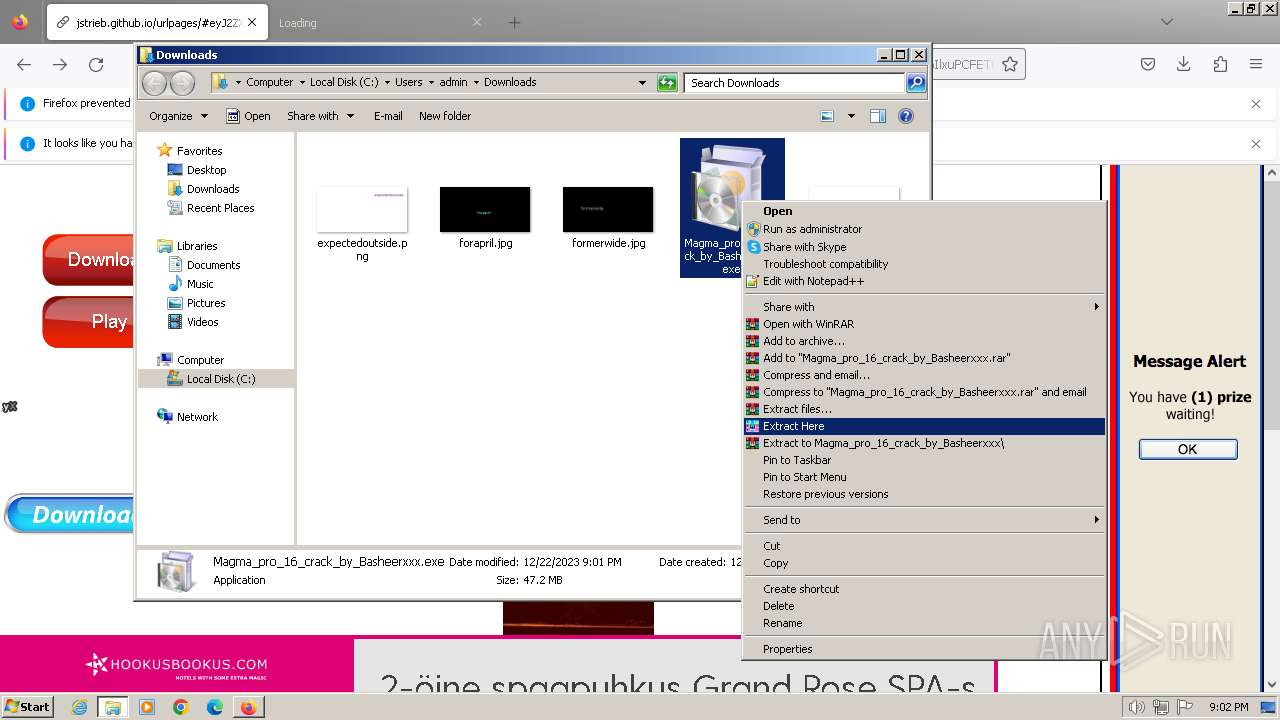
Task: Select Rename in context menu
Action: [x=924, y=623]
